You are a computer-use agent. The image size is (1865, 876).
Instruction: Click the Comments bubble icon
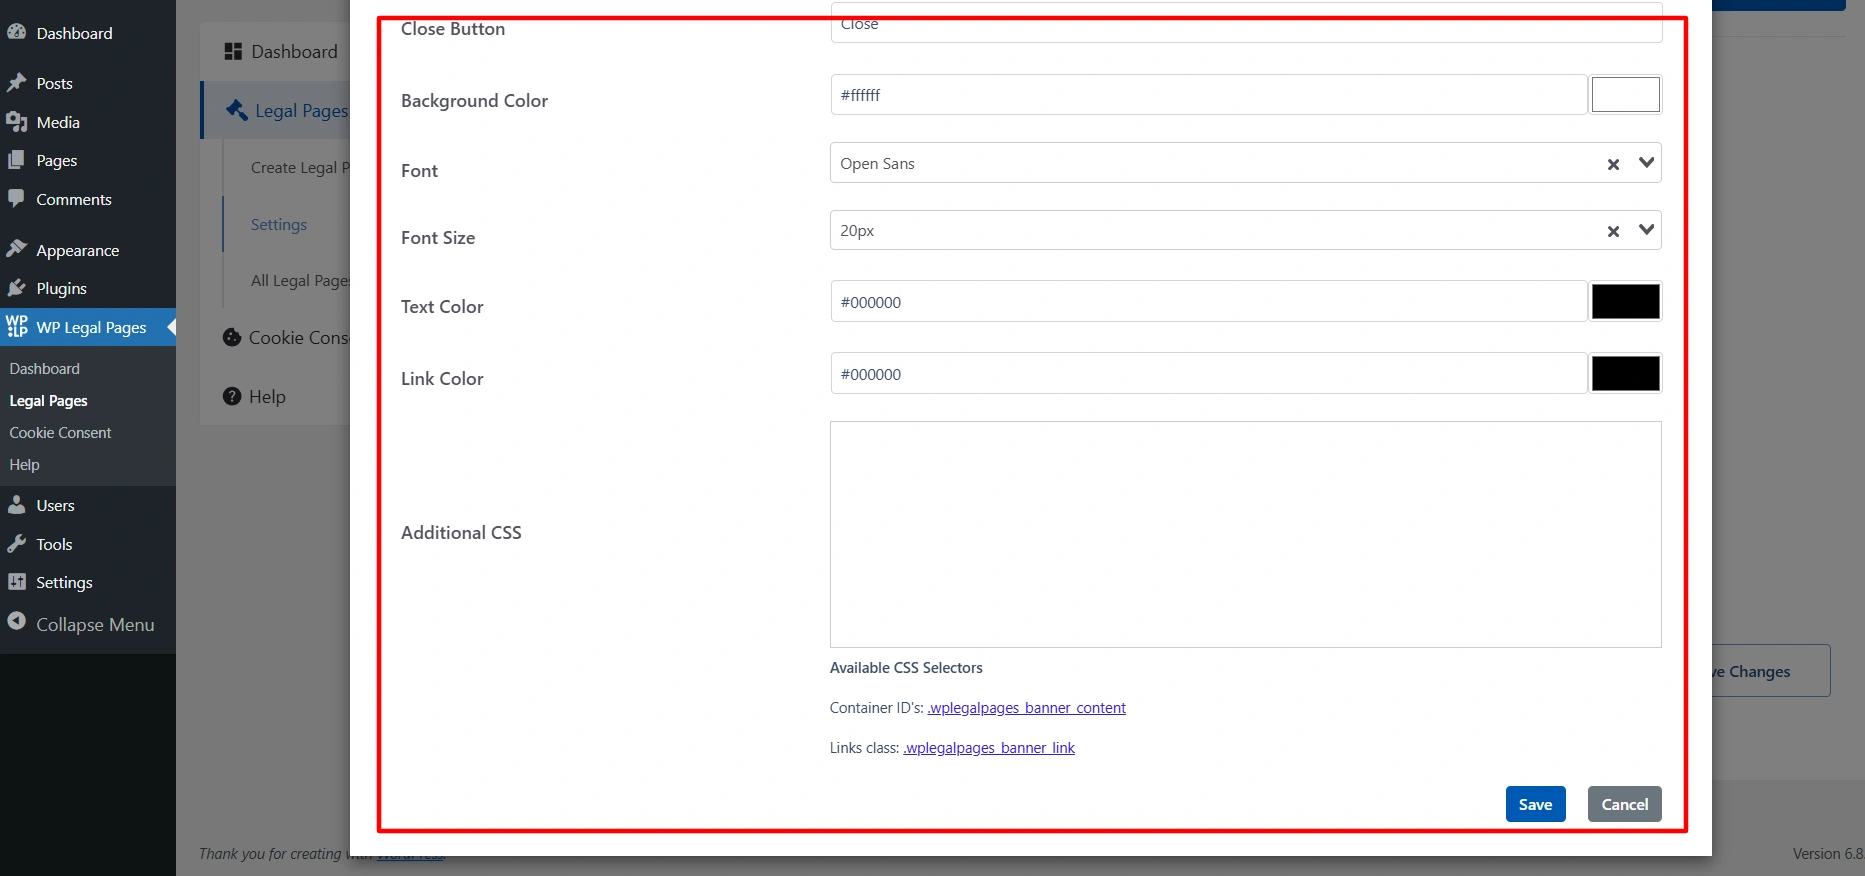pos(16,198)
